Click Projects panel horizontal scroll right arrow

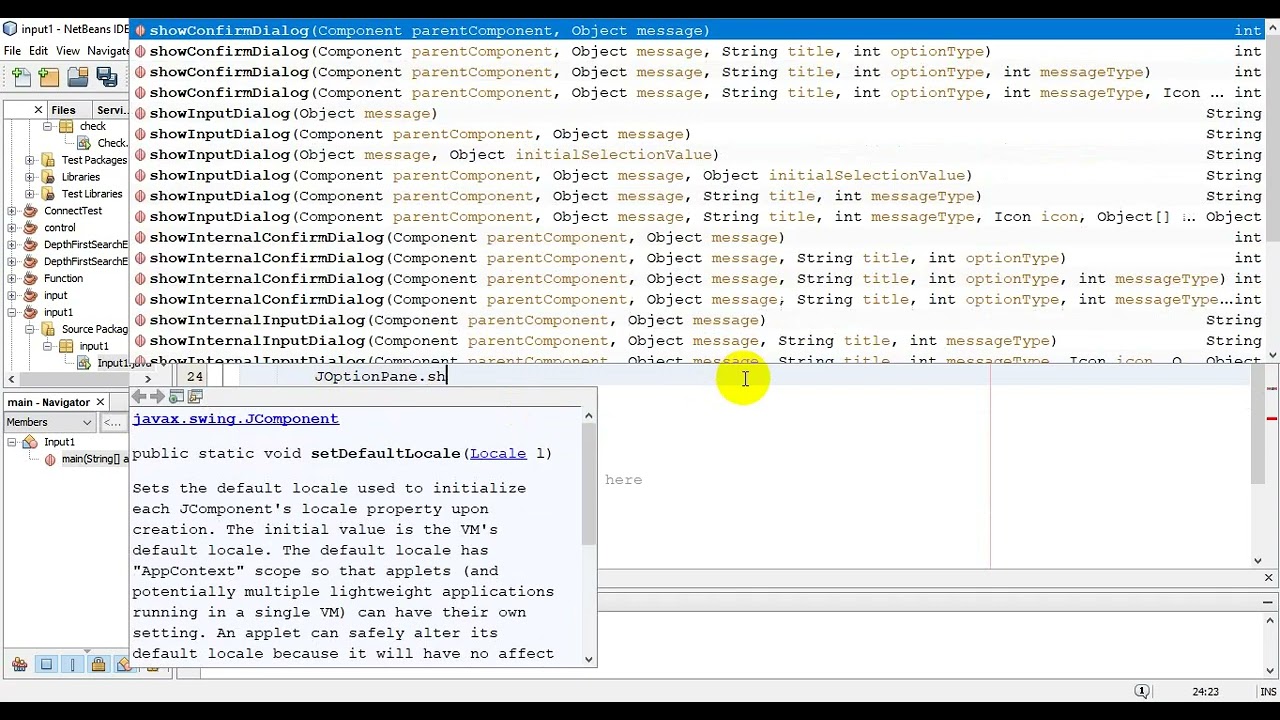pyautogui.click(x=148, y=379)
